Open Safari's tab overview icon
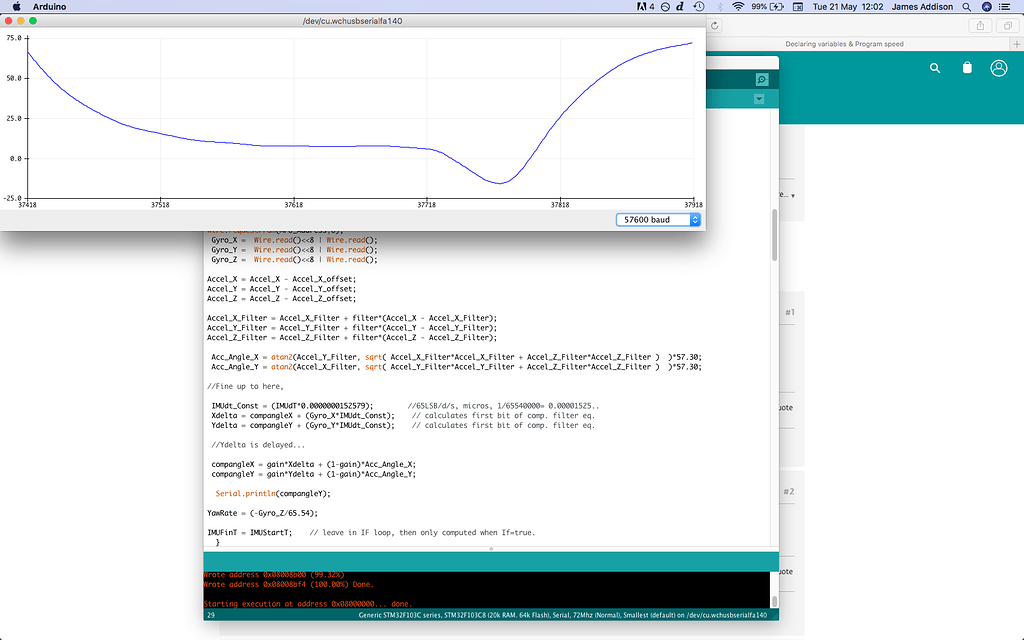 pyautogui.click(x=1009, y=25)
